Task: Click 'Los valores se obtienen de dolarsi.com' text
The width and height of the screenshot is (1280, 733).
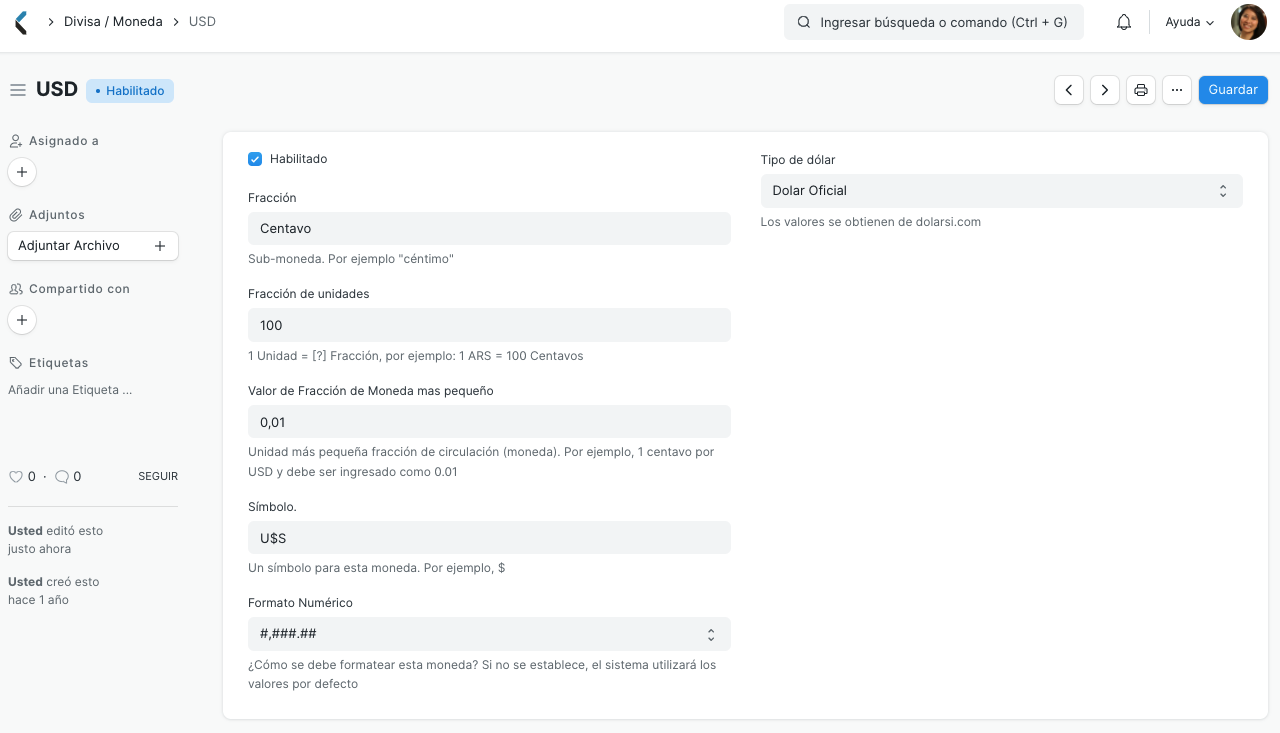Action: [x=870, y=222]
